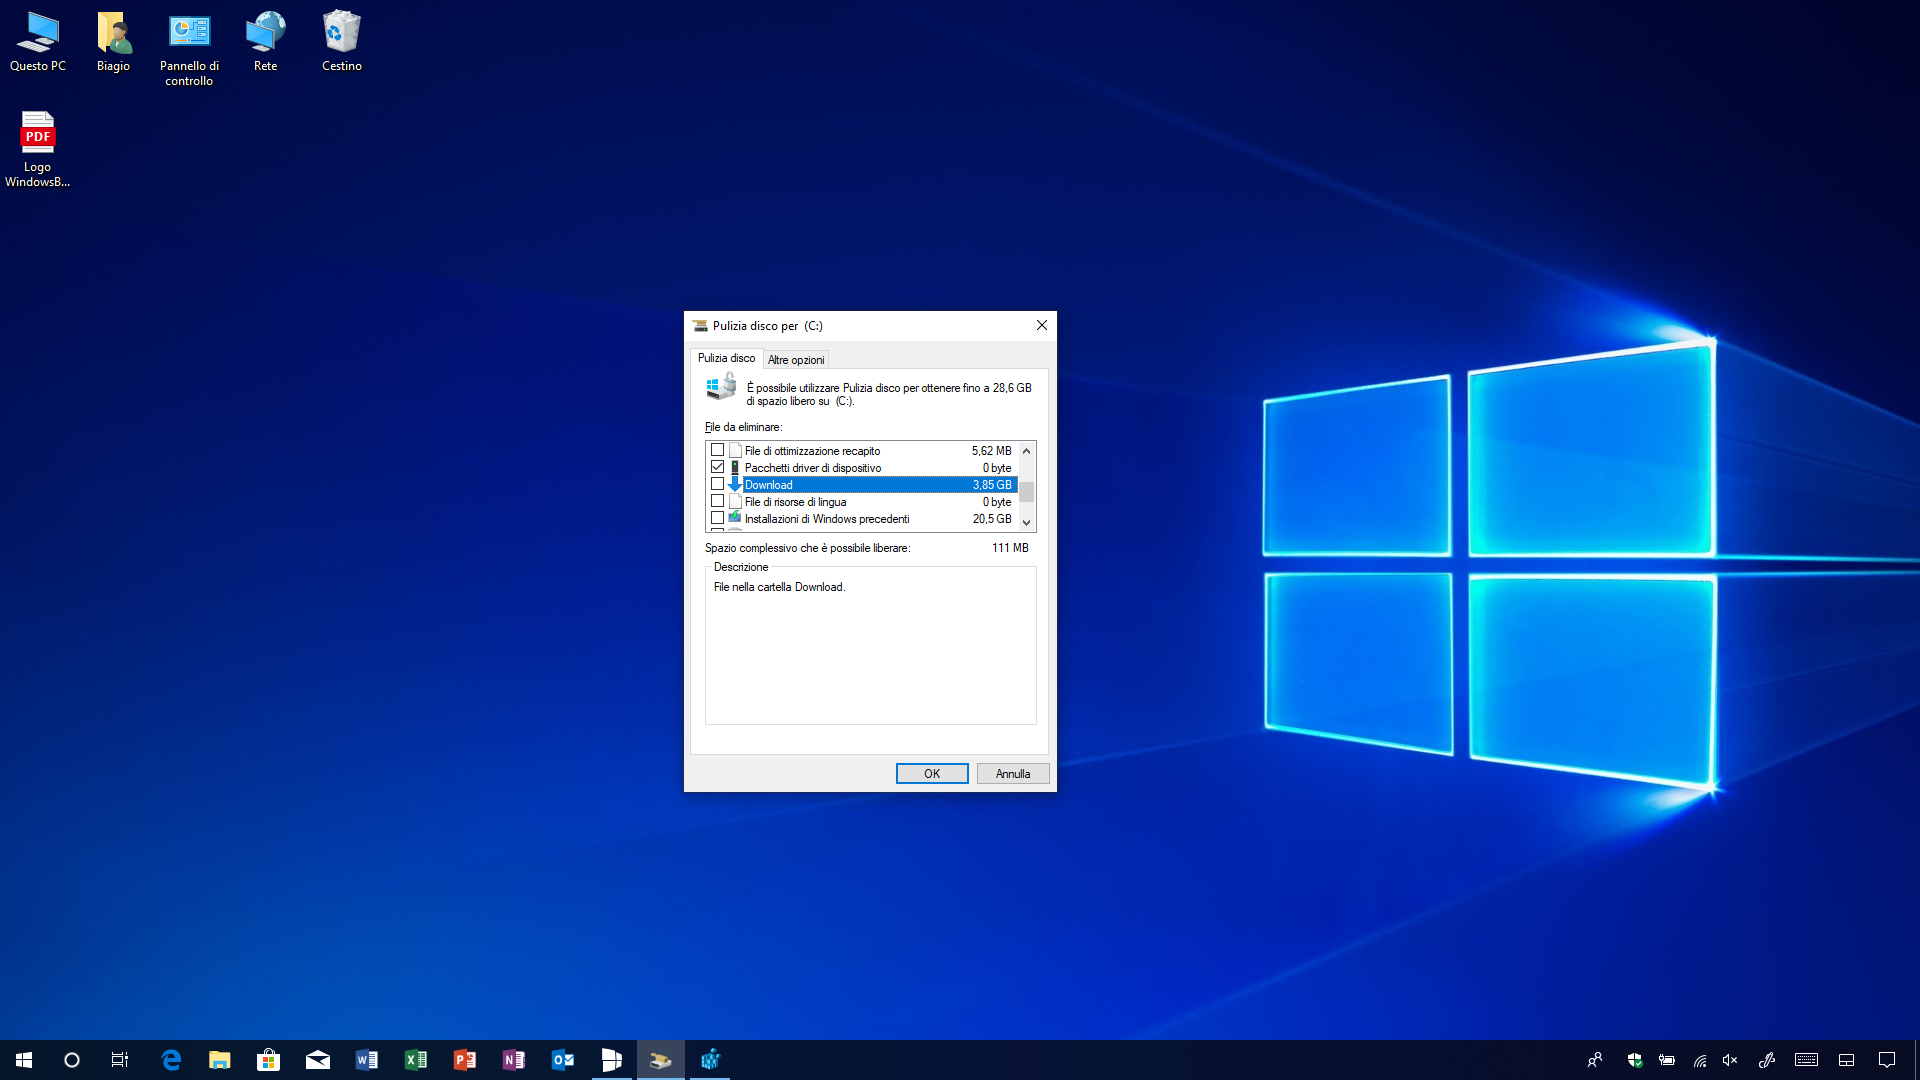
Task: Open the Cestino recycle bin
Action: click(341, 42)
